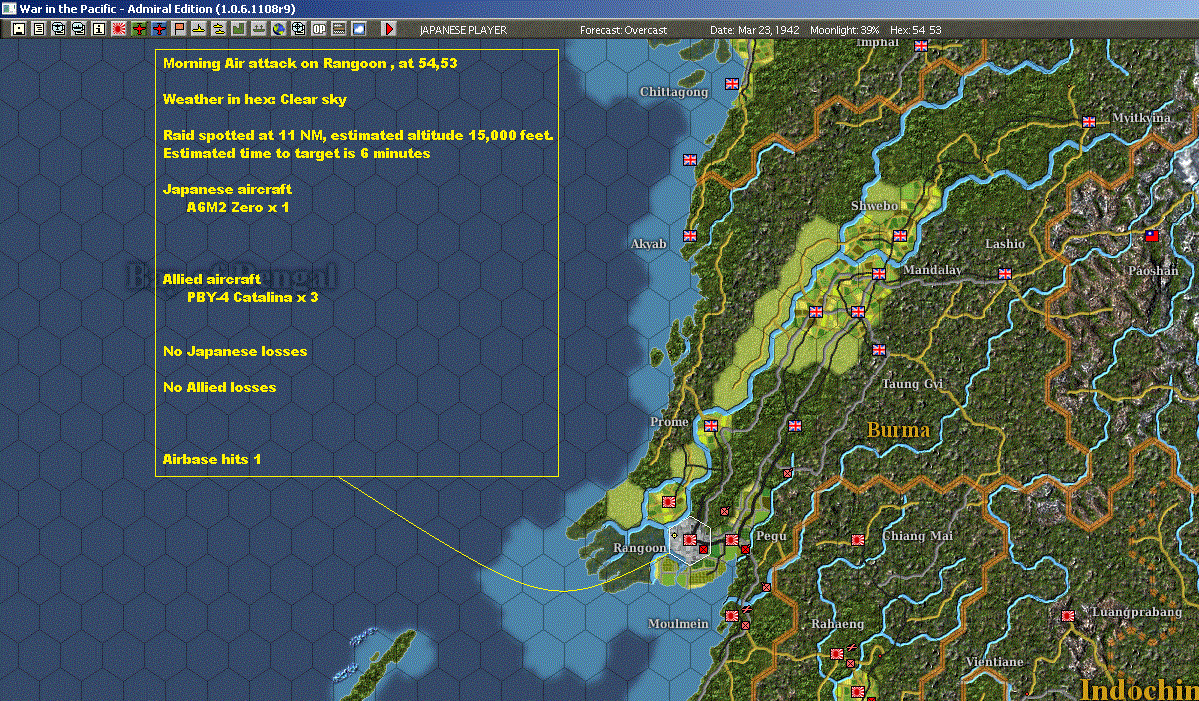Click the cloud weather toolbar icon

358,29
